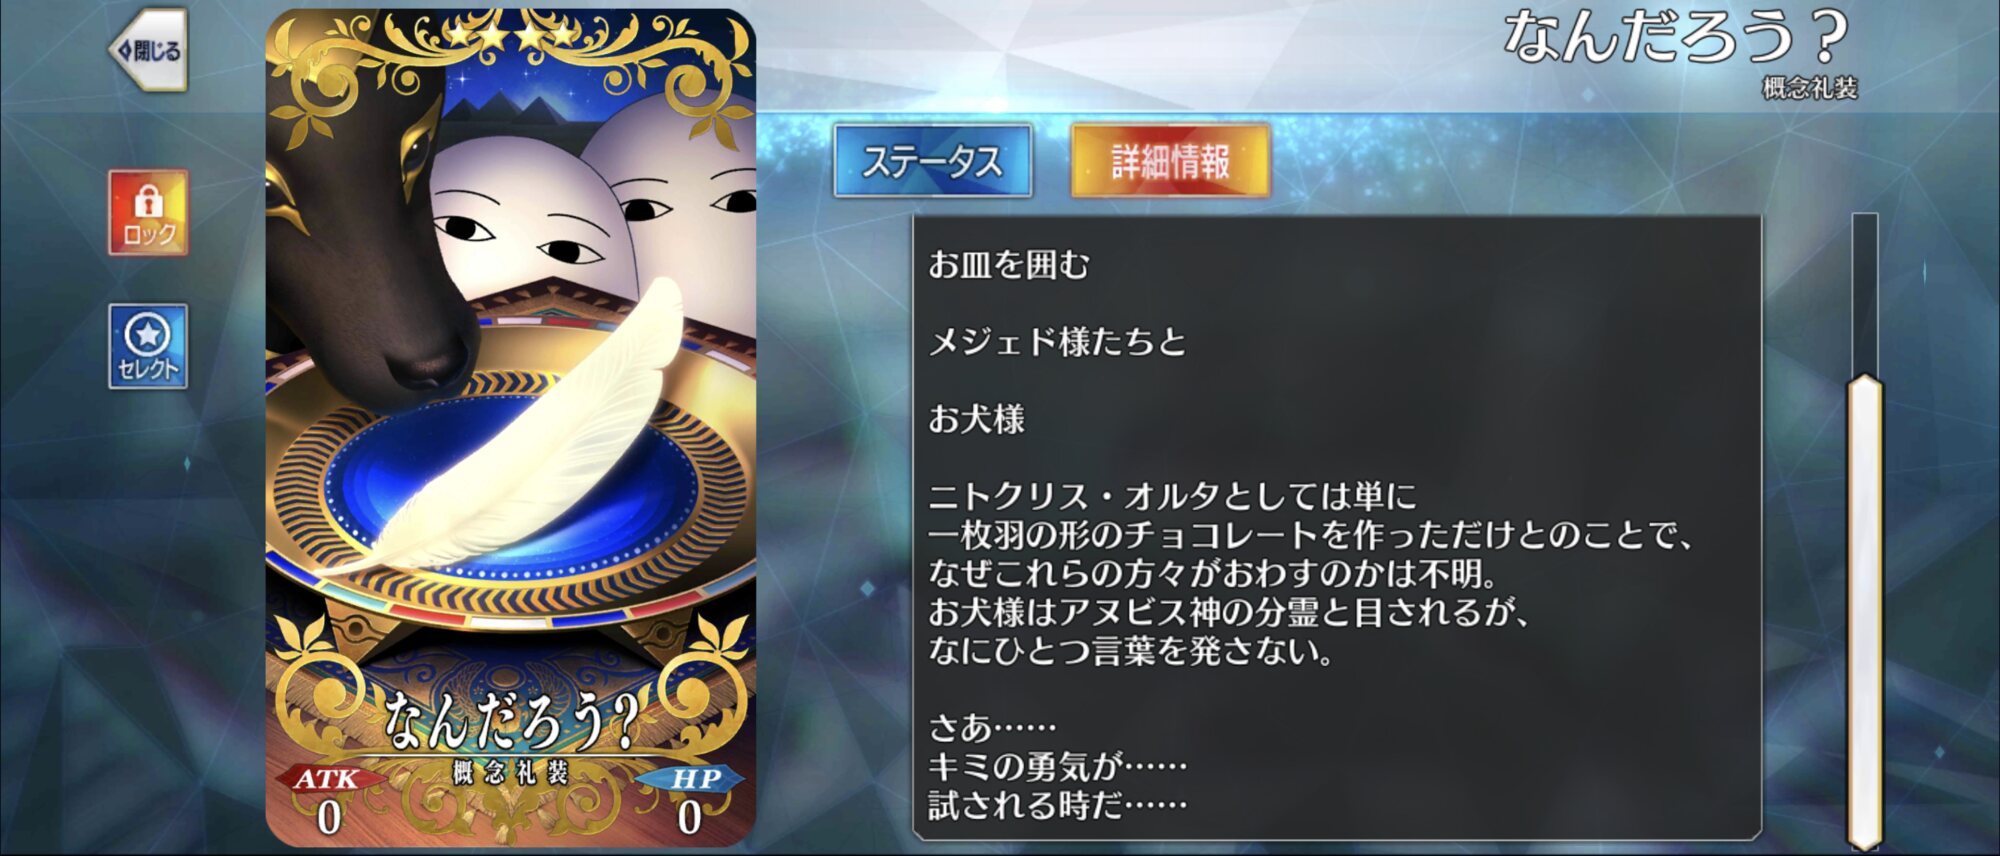The image size is (2000, 856).
Task: Click the なんだろう？ title on card bottom
Action: pyautogui.click(x=511, y=720)
